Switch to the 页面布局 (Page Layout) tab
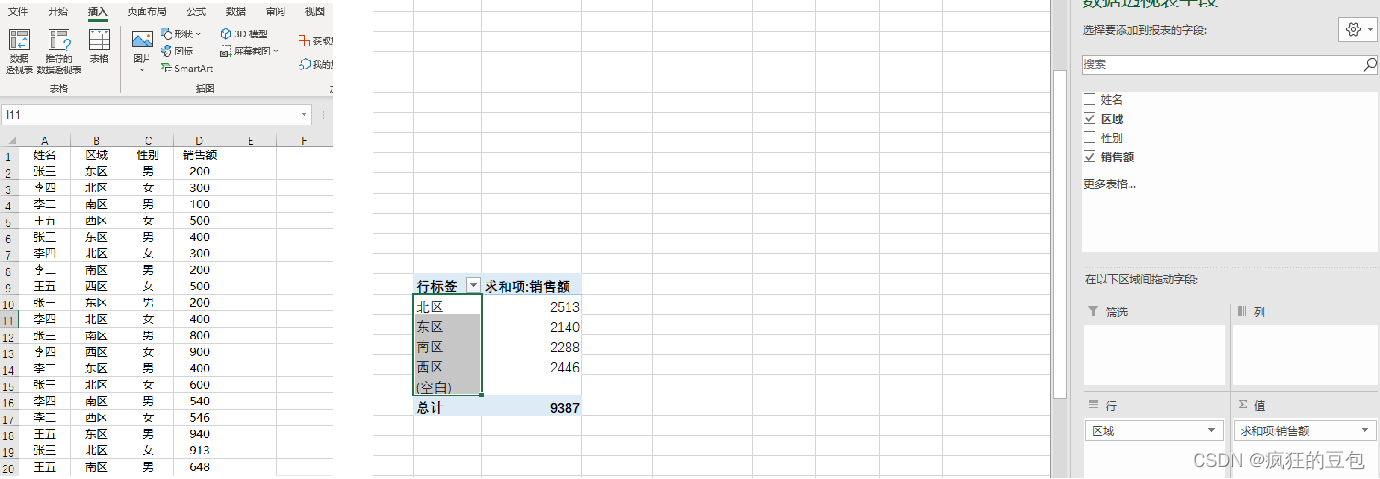Viewport: 1380px width, 479px height. (146, 11)
